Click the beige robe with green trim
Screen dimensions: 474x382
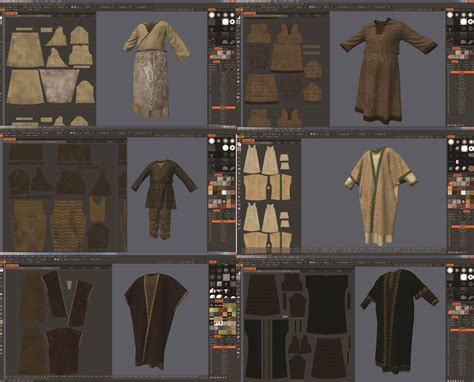[380, 196]
